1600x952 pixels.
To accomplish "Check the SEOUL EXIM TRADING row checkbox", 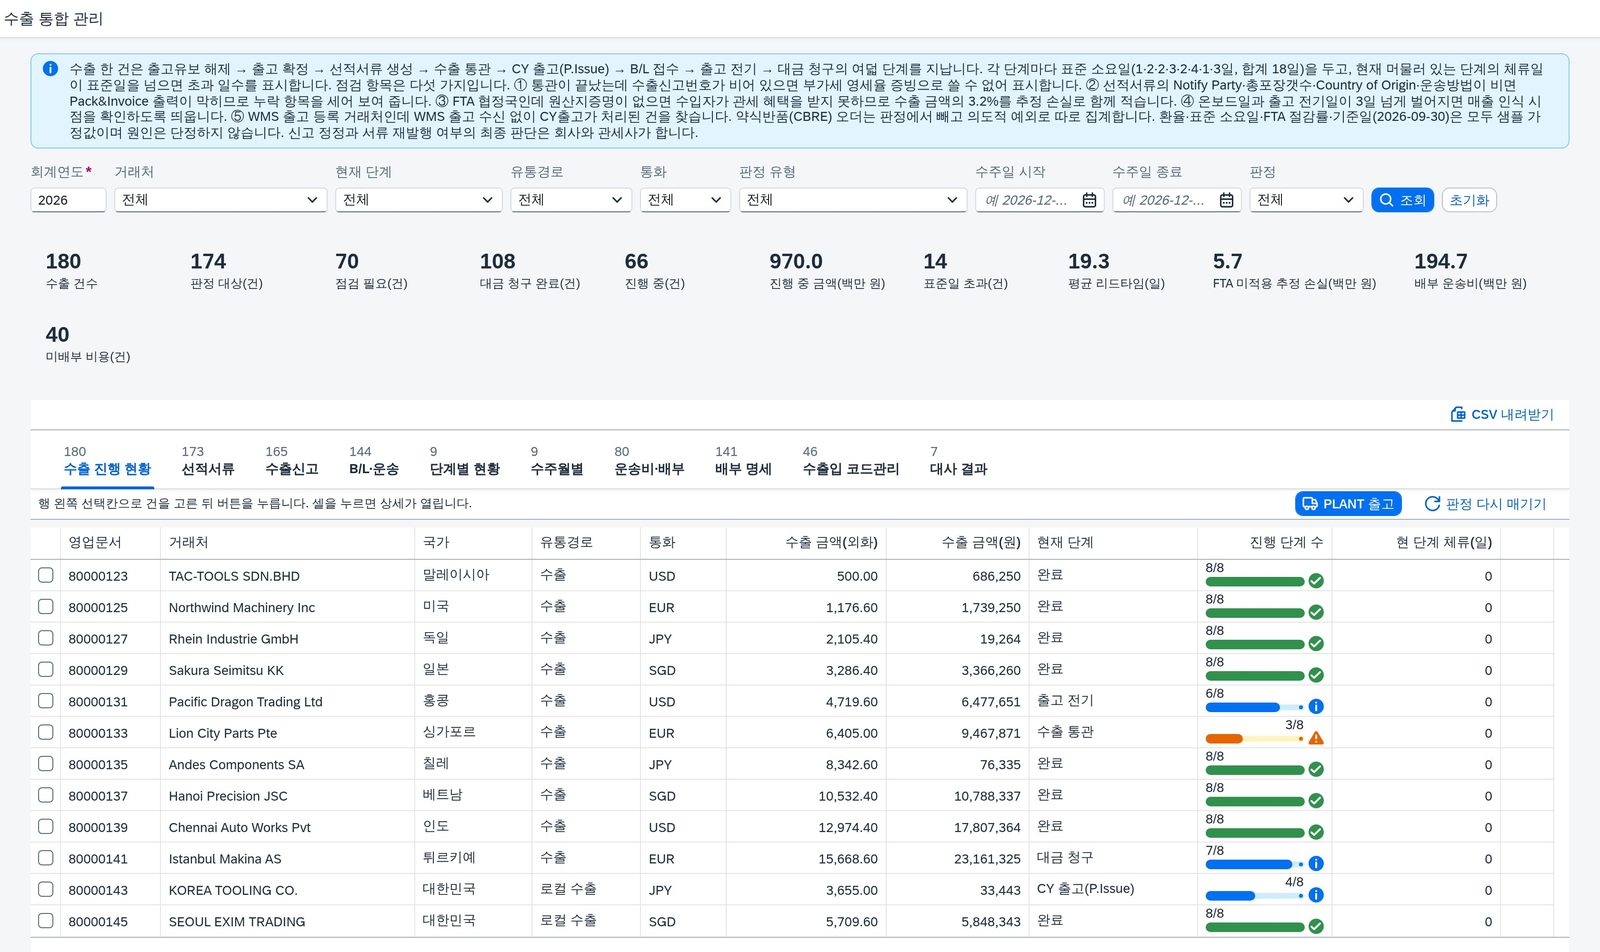I will 46,920.
